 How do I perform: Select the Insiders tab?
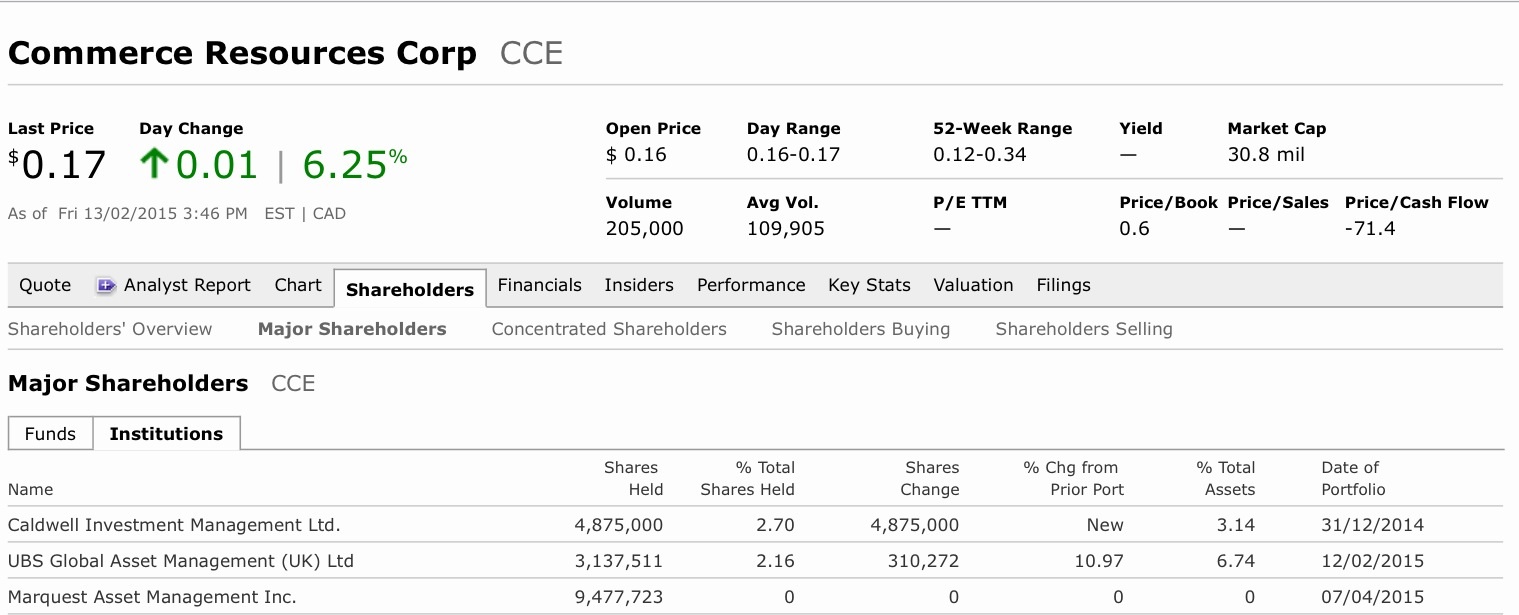coord(639,285)
